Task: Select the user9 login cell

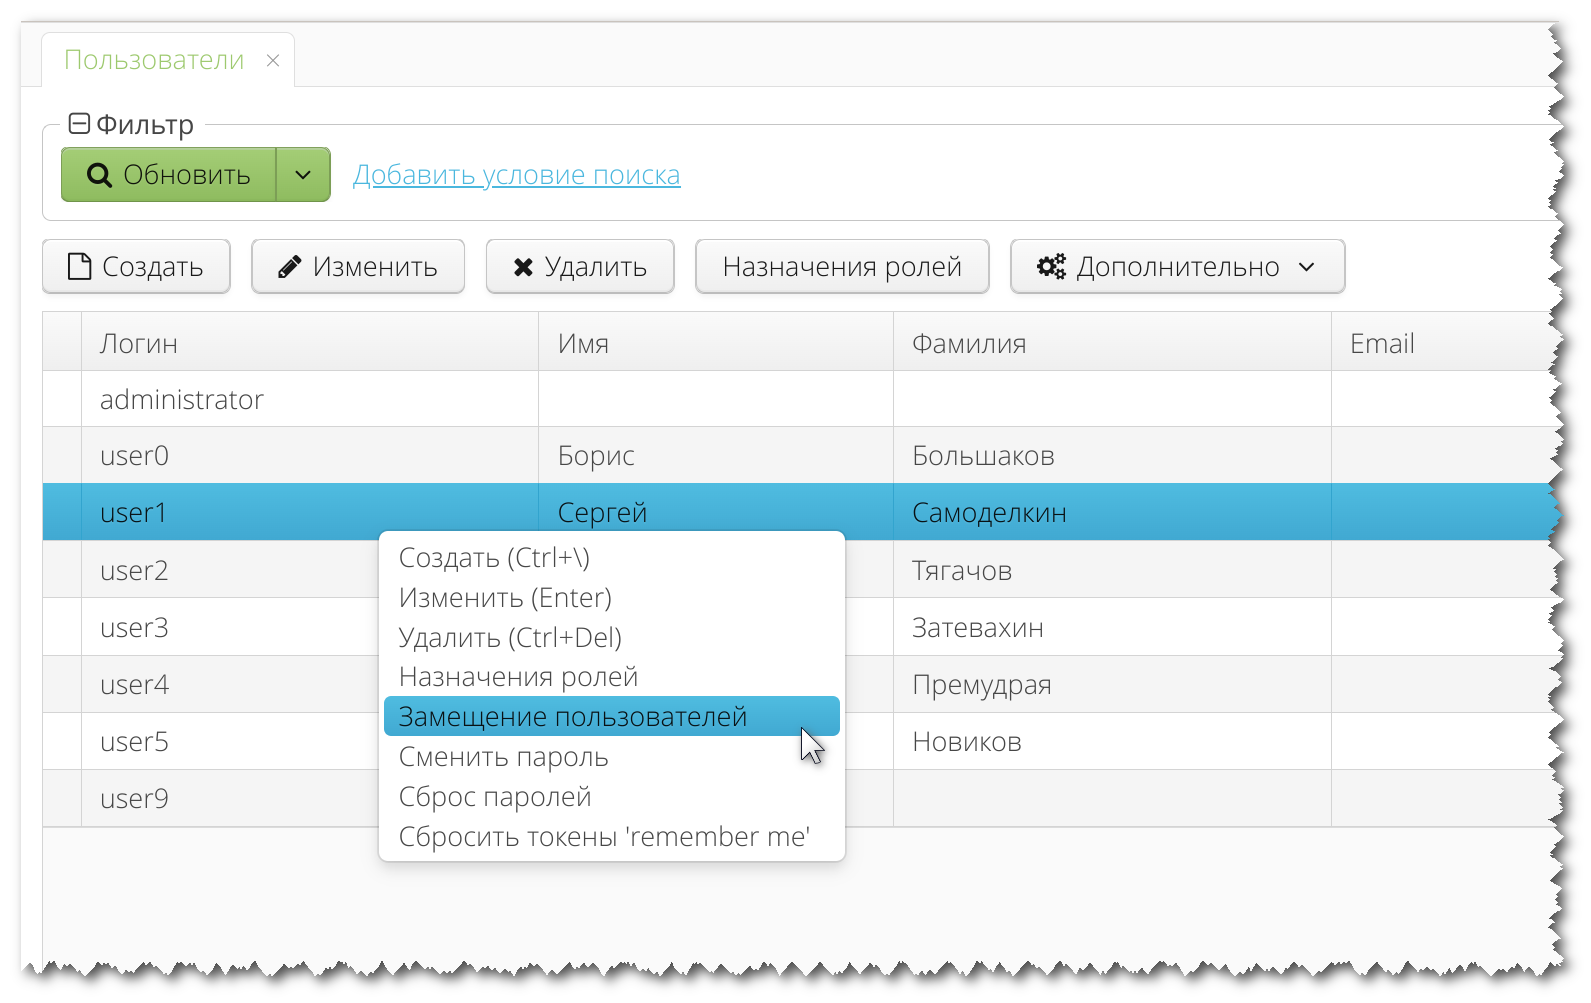Action: tap(230, 799)
